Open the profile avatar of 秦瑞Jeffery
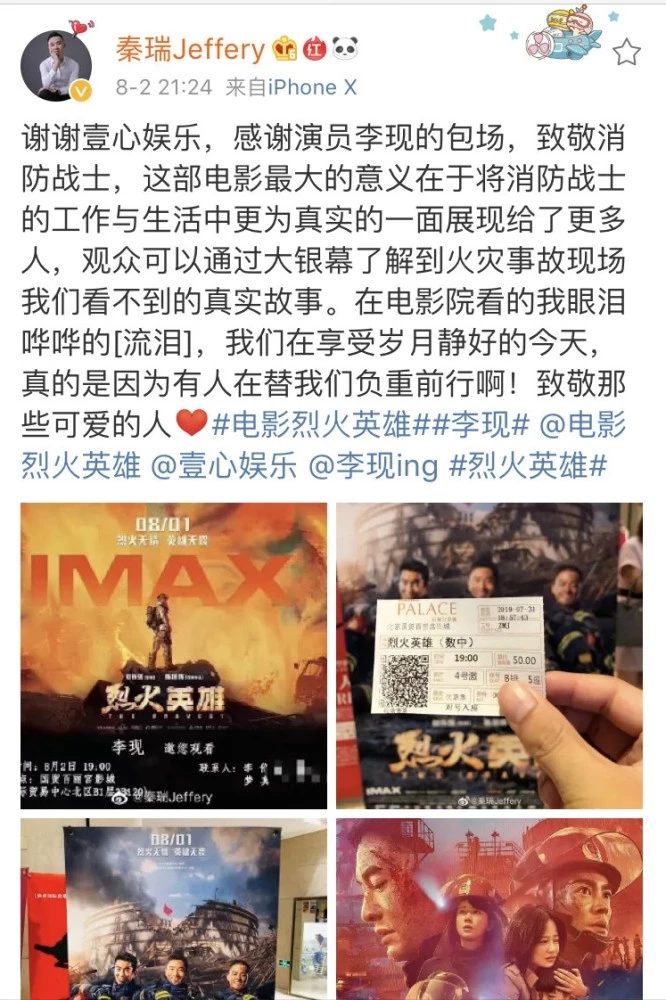Image resolution: width=666 pixels, height=1000 pixels. point(56,65)
